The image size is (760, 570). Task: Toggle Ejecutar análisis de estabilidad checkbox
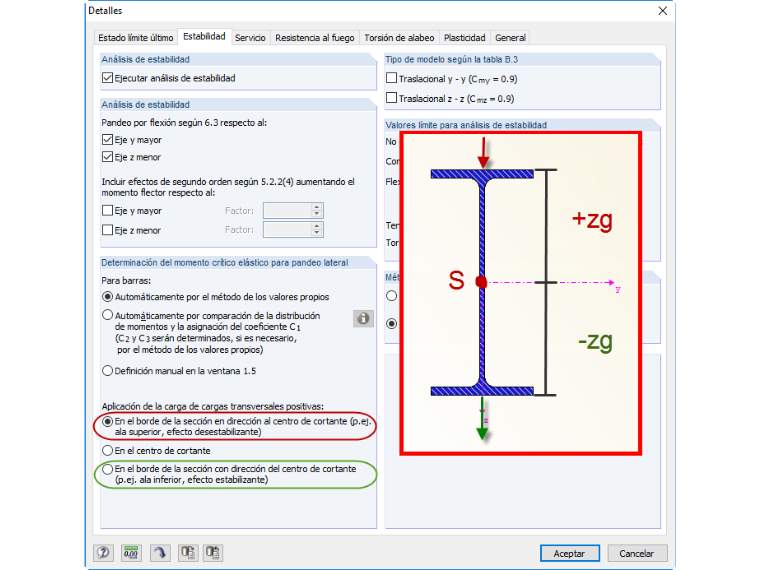pyautogui.click(x=107, y=78)
